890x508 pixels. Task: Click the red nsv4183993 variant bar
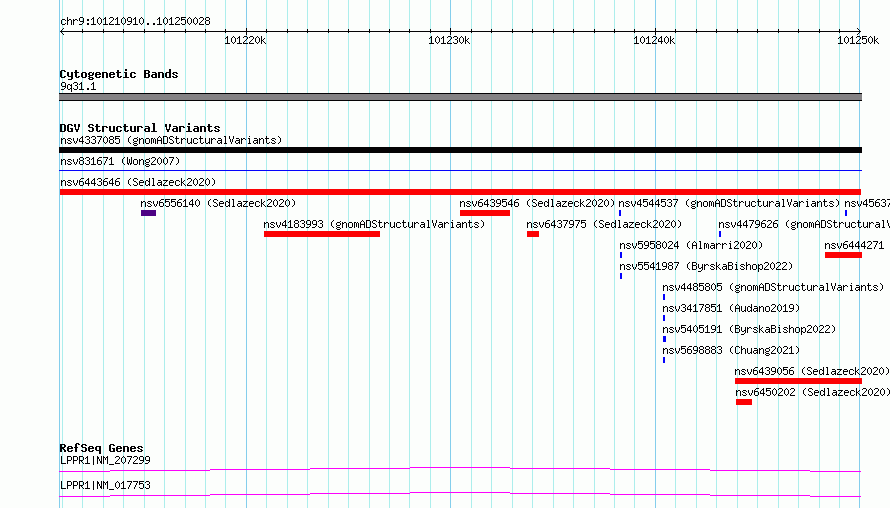[322, 234]
